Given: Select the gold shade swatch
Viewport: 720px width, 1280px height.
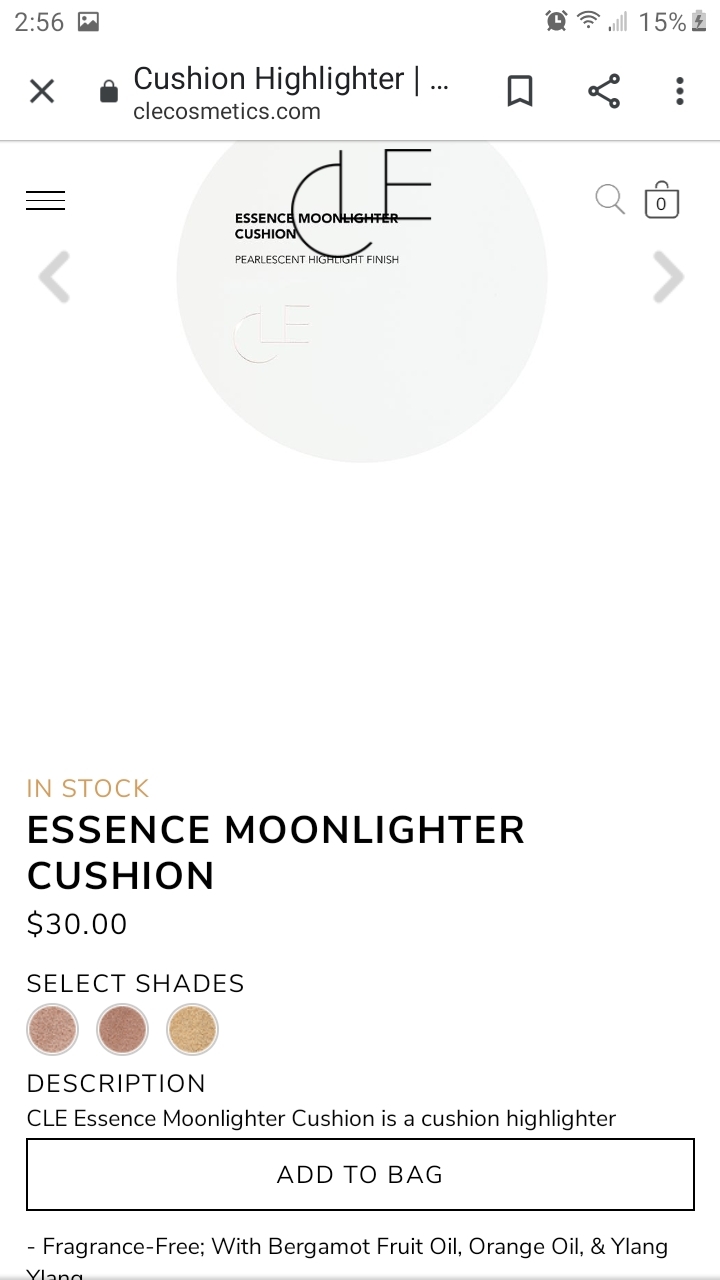Looking at the screenshot, I should point(192,1029).
